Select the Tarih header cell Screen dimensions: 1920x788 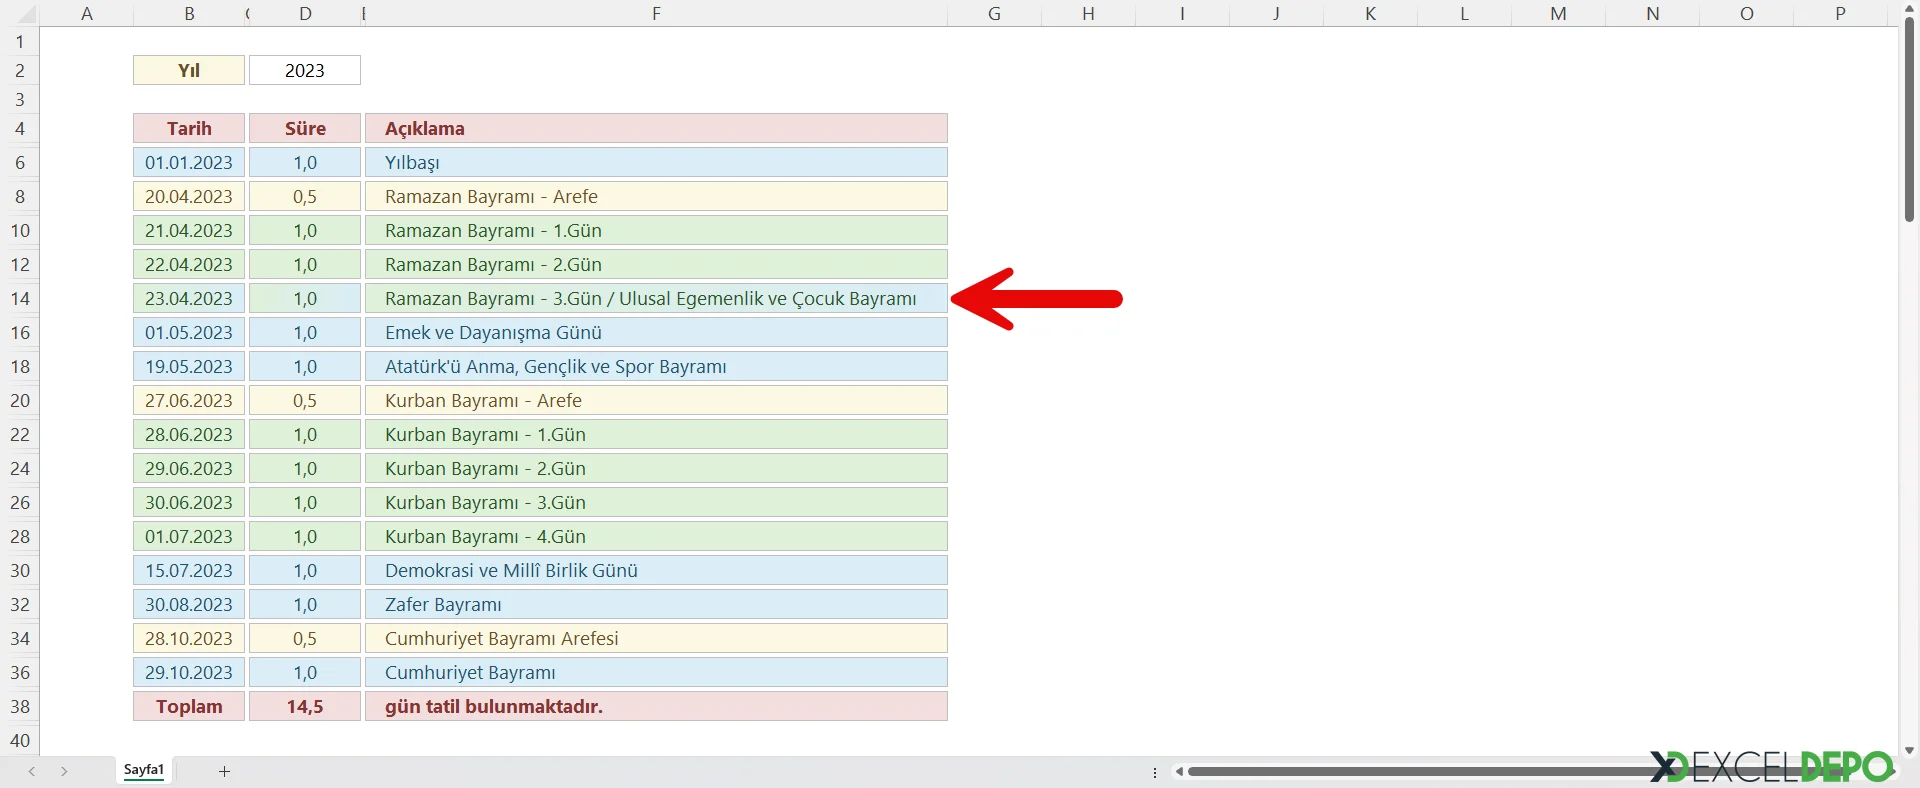tap(189, 128)
